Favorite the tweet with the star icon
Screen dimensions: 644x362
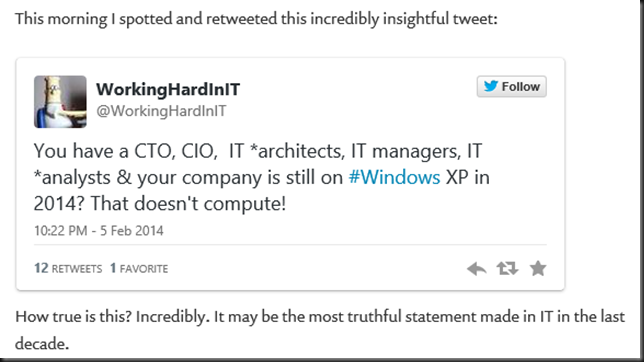[x=538, y=268]
